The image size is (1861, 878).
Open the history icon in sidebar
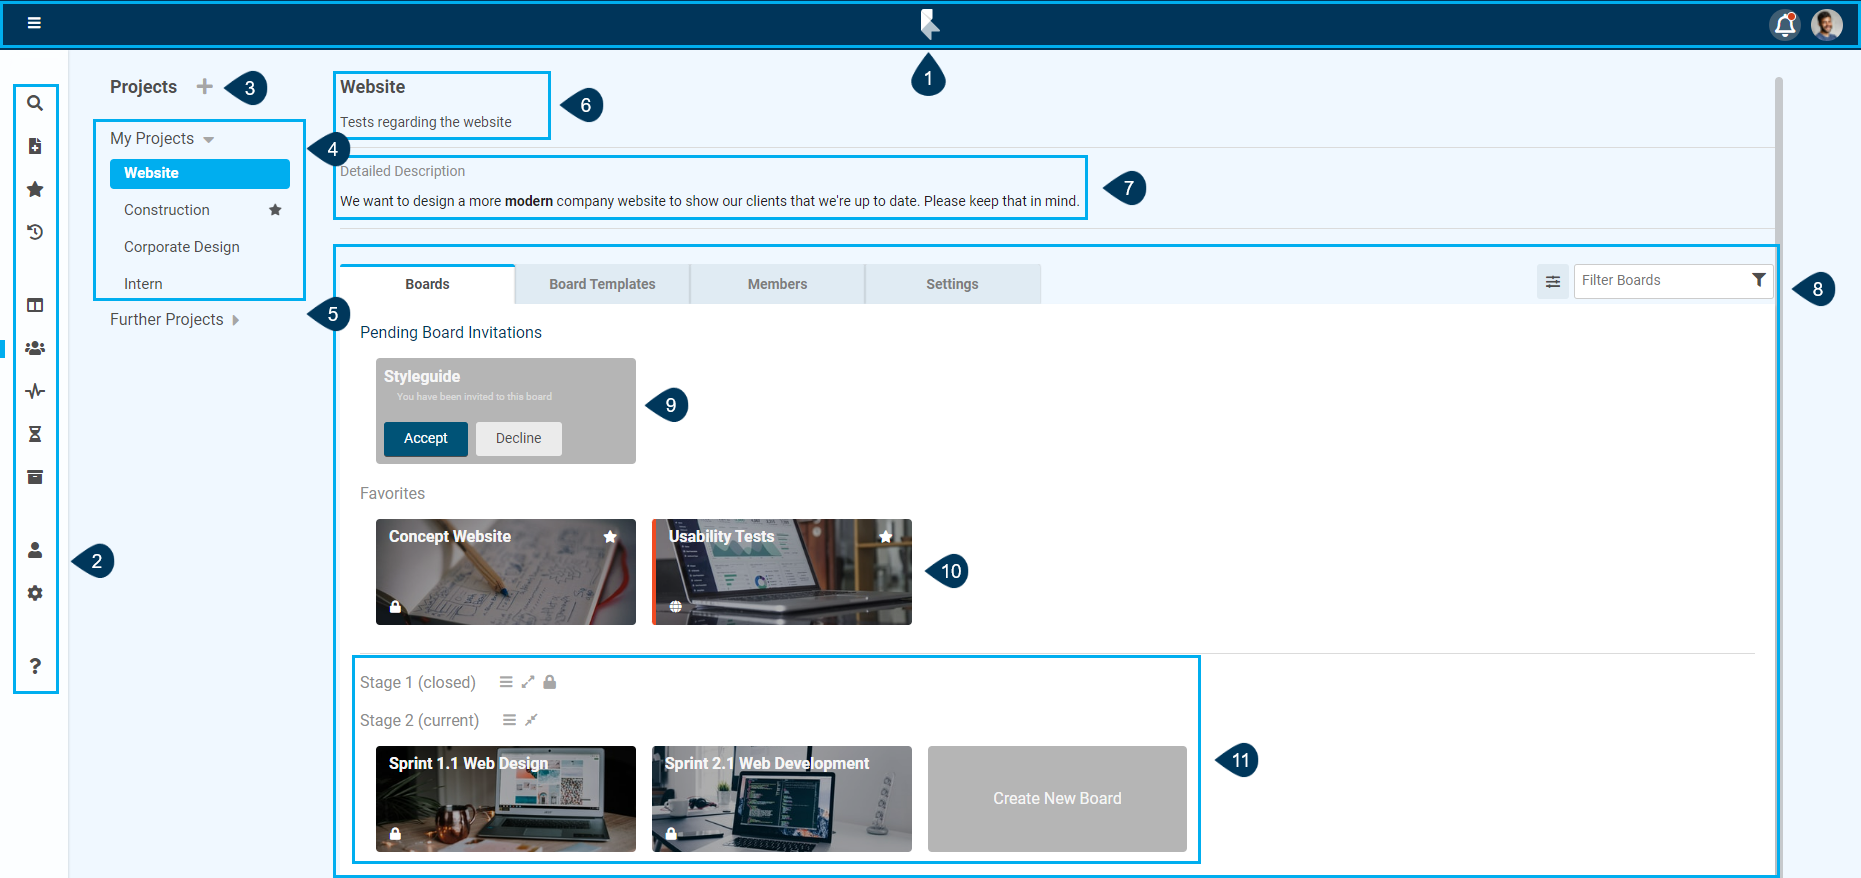[35, 232]
